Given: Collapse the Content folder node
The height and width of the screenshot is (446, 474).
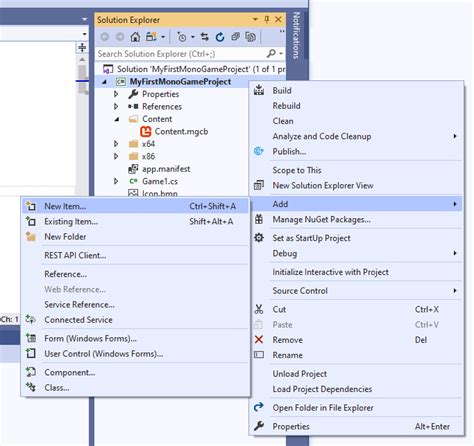Looking at the screenshot, I should click(117, 119).
